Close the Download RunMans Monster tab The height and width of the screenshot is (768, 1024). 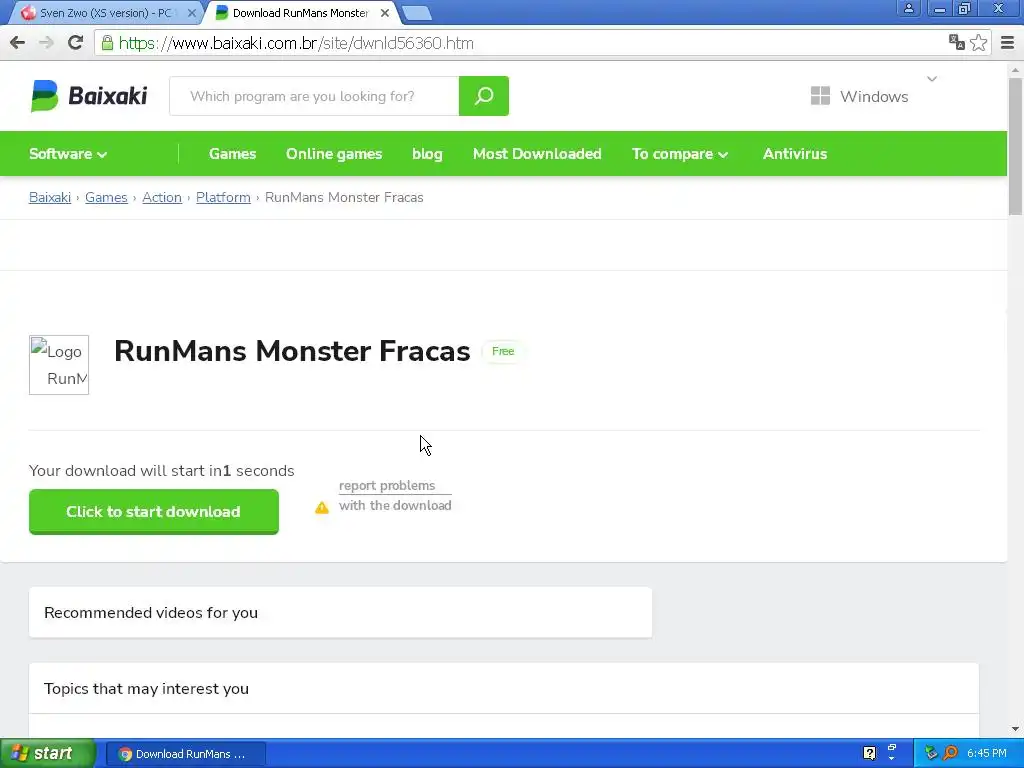click(x=385, y=13)
